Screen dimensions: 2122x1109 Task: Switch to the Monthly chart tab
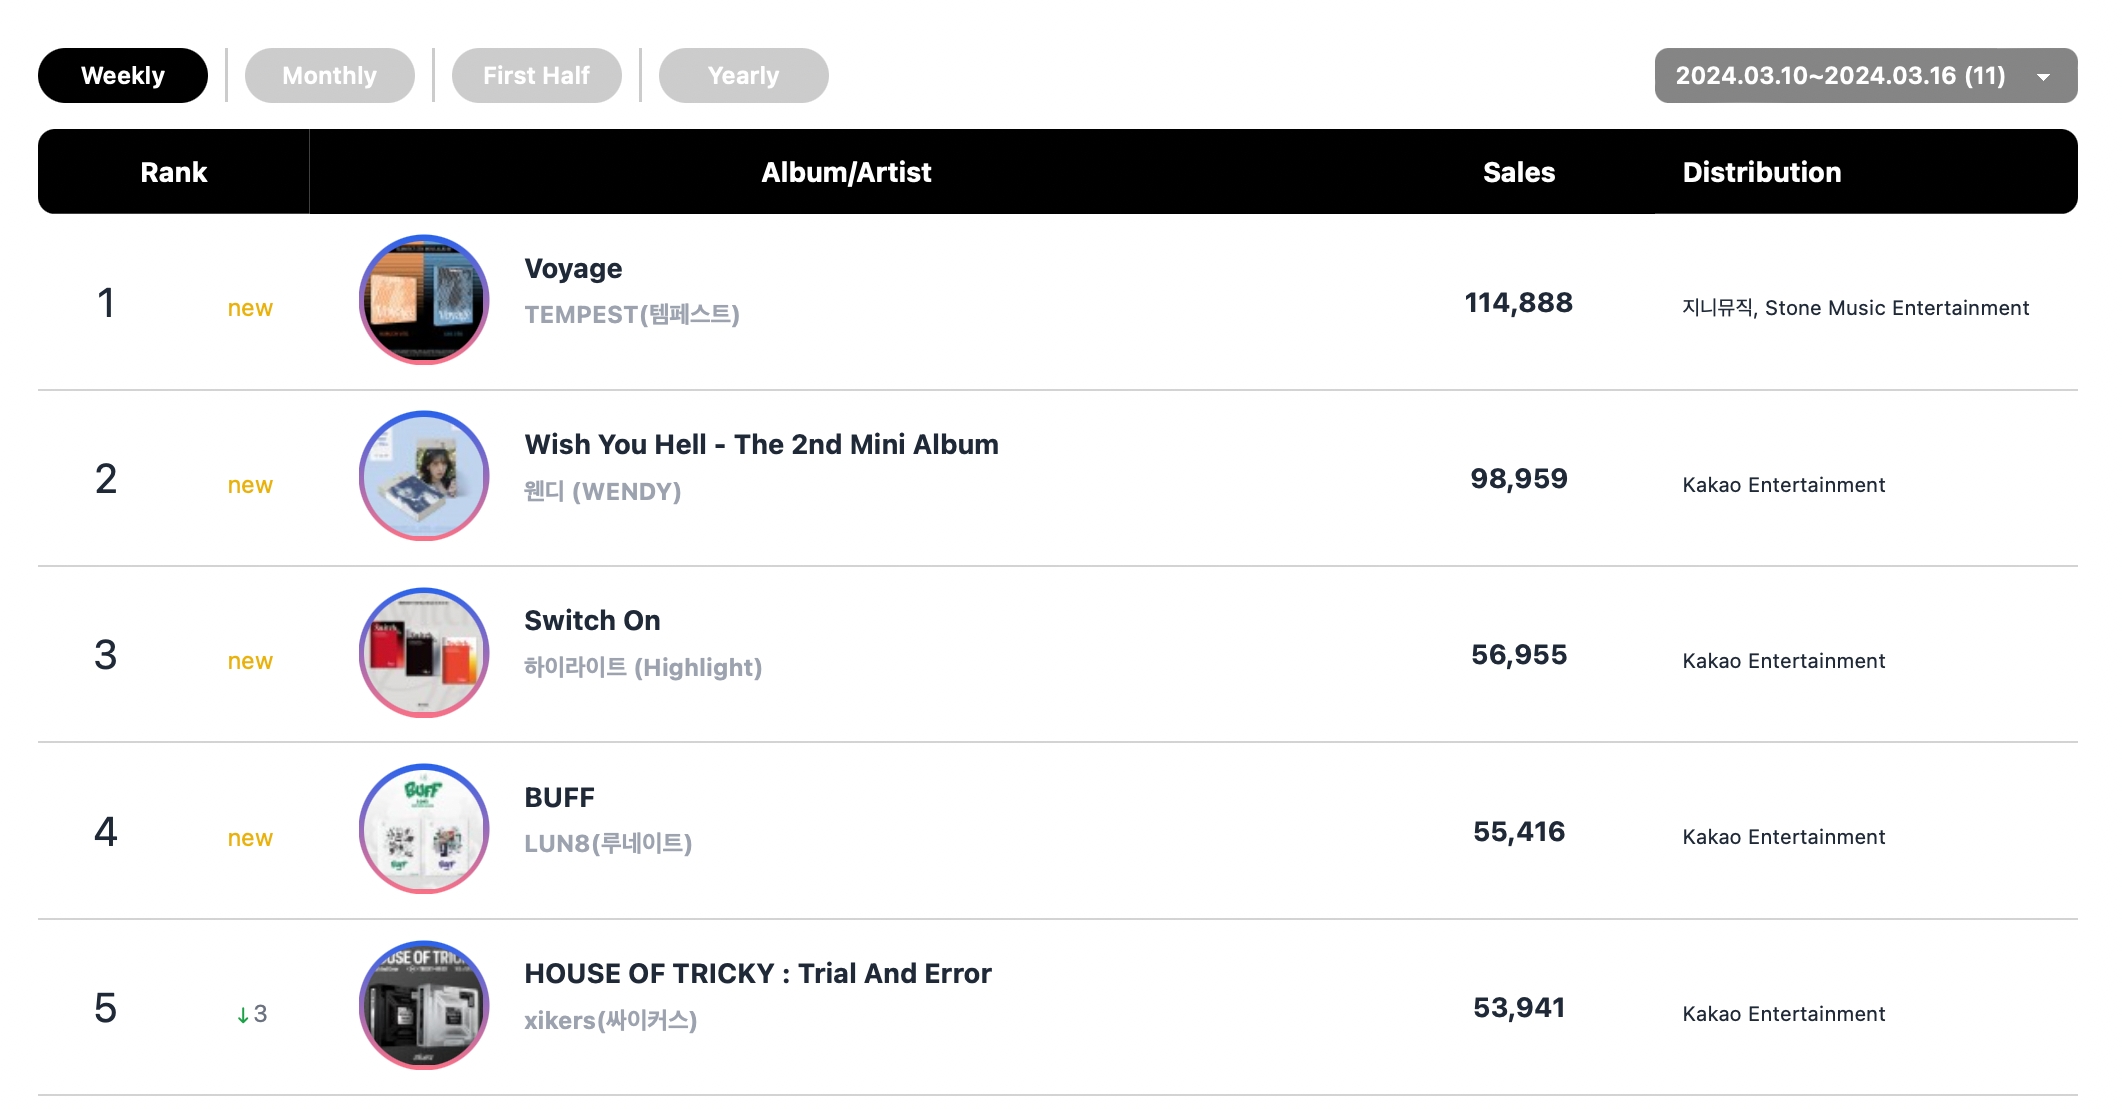329,76
